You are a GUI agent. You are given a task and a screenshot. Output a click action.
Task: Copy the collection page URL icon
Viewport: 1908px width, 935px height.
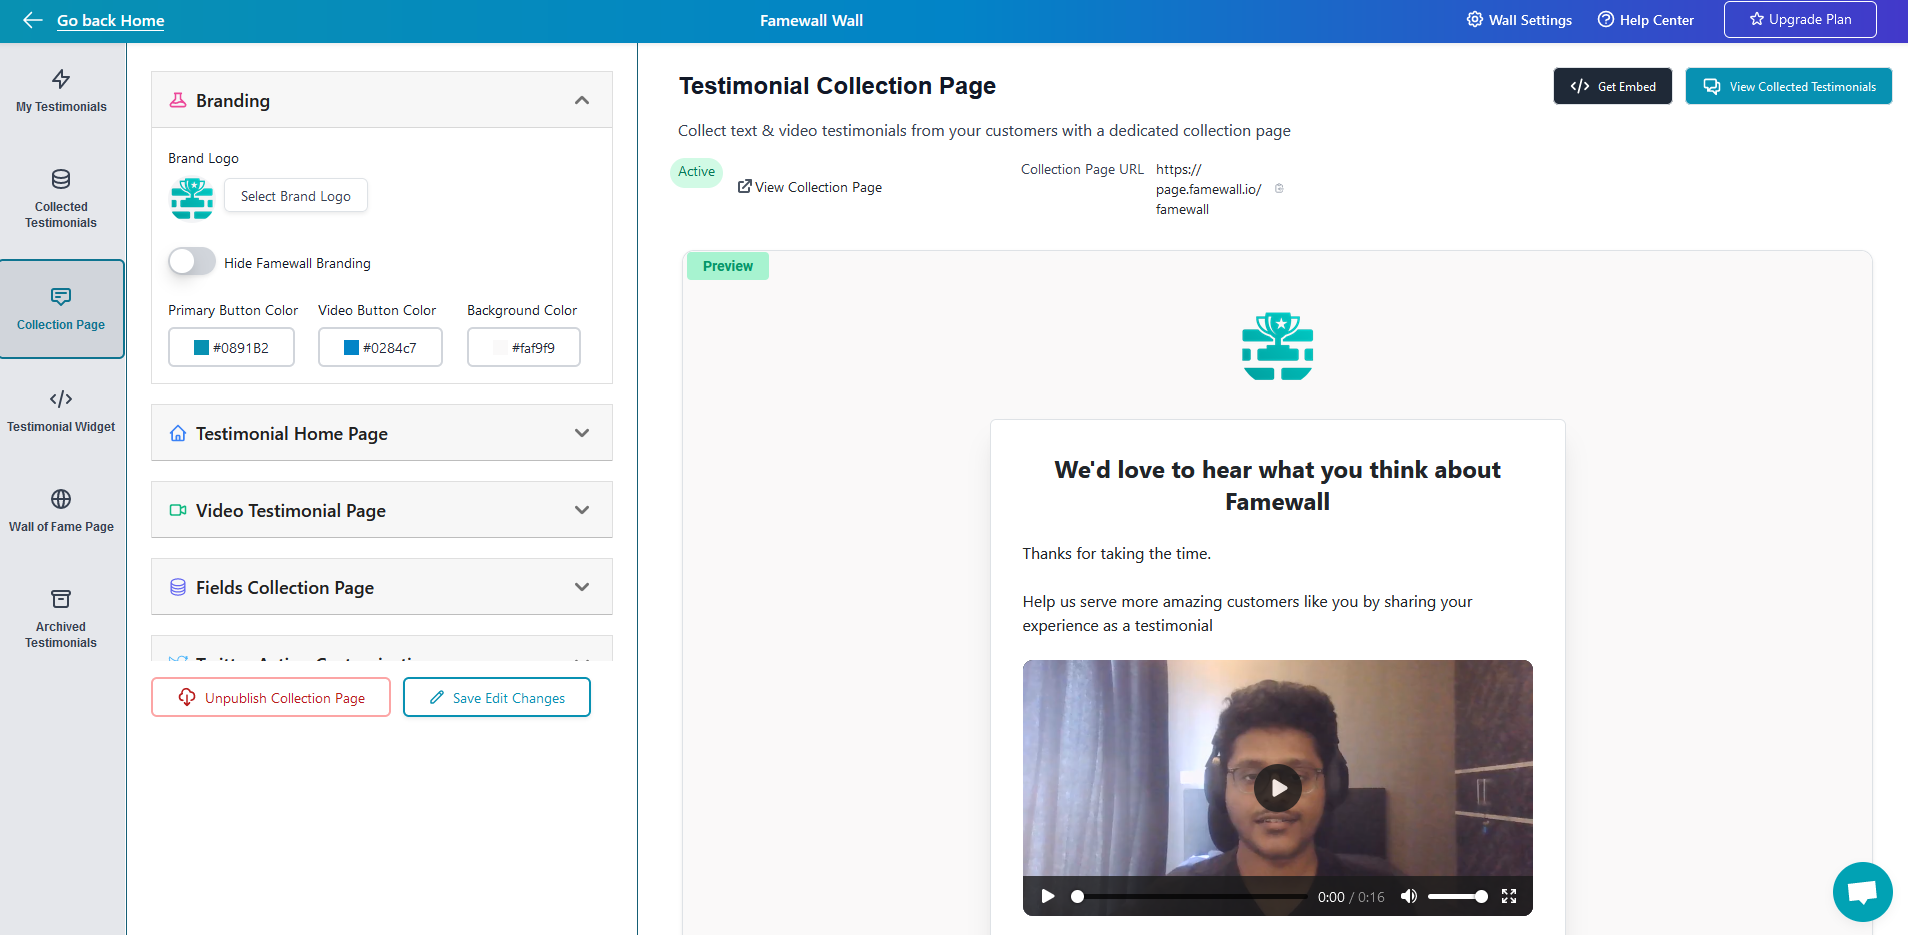point(1279,189)
